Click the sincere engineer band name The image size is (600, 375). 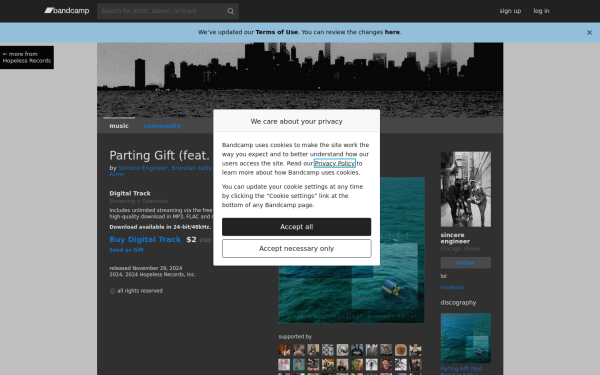[x=455, y=238]
